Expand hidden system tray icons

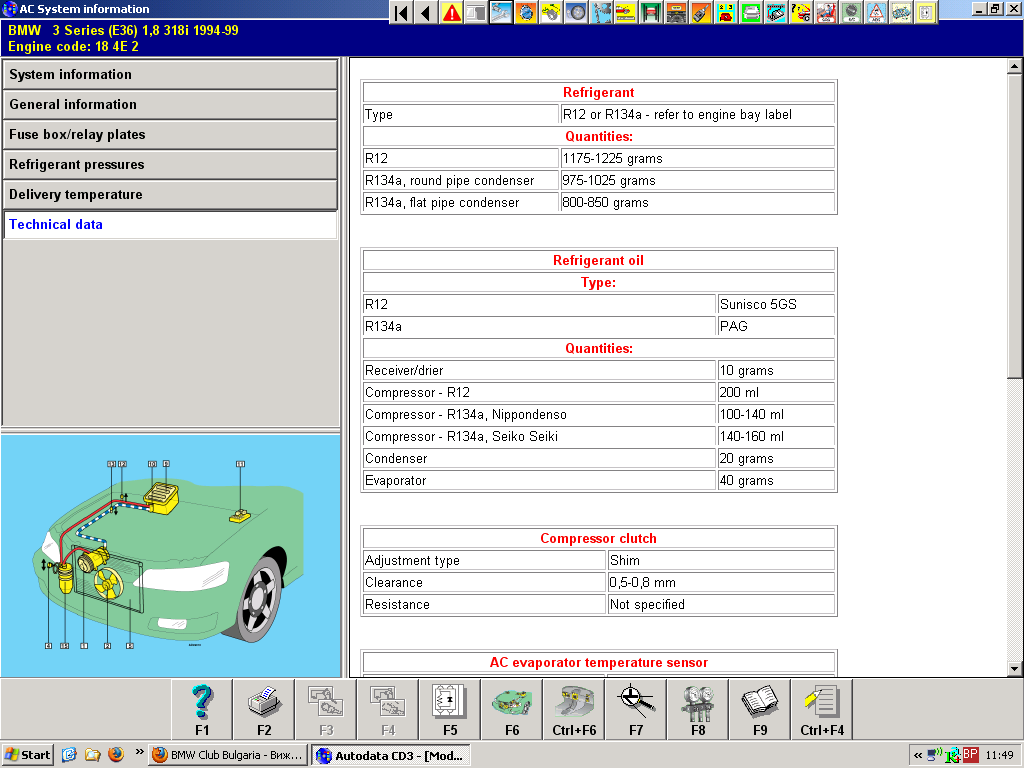point(918,756)
